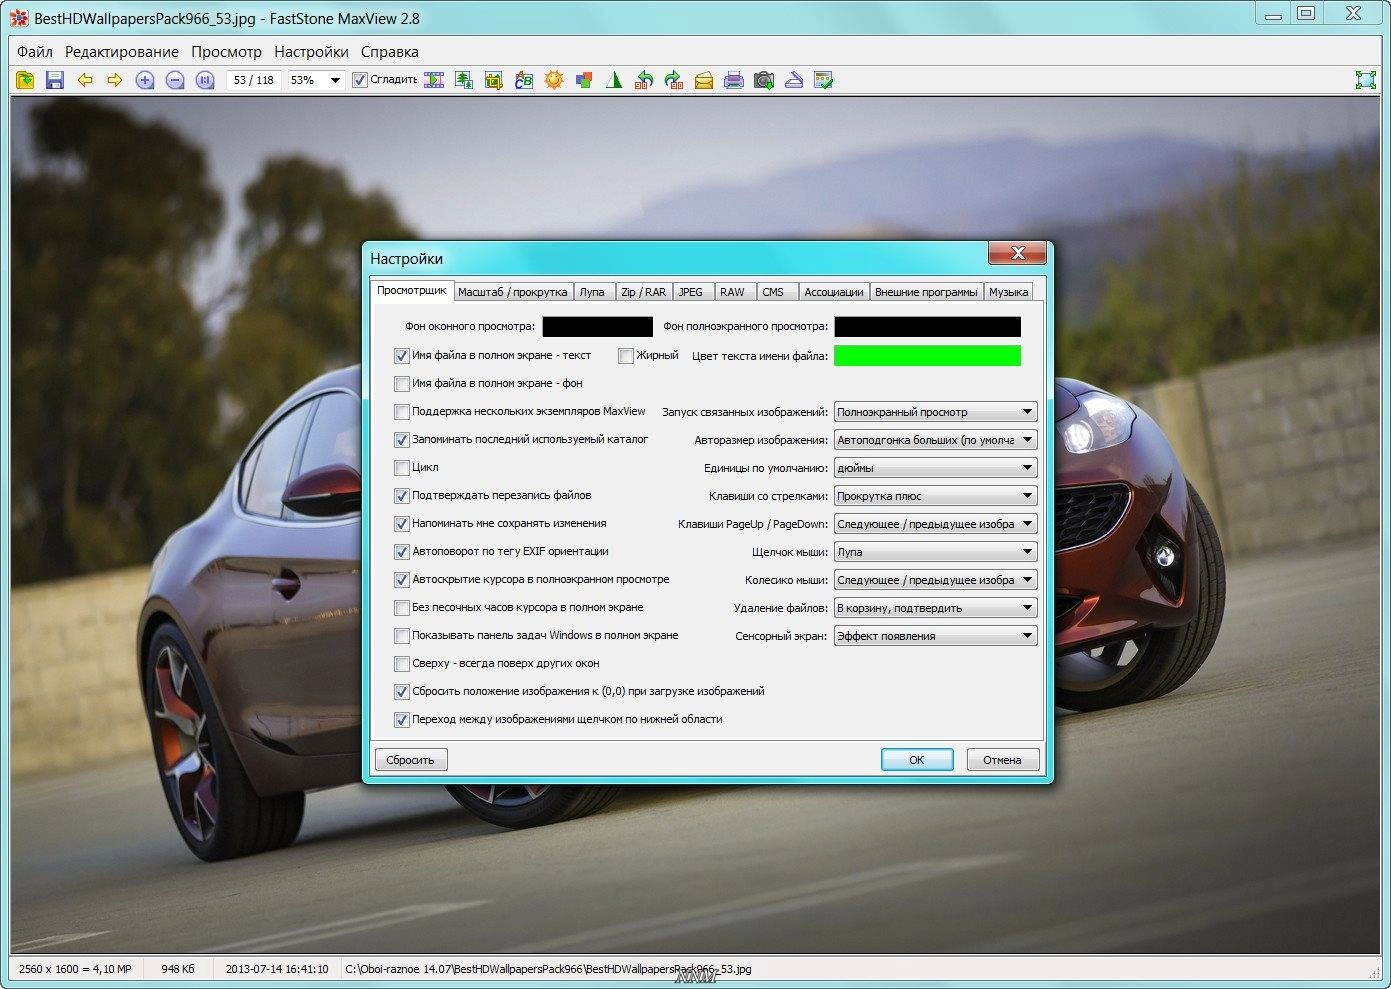This screenshot has width=1391, height=989.
Task: Open the Справка menu
Action: click(x=390, y=51)
